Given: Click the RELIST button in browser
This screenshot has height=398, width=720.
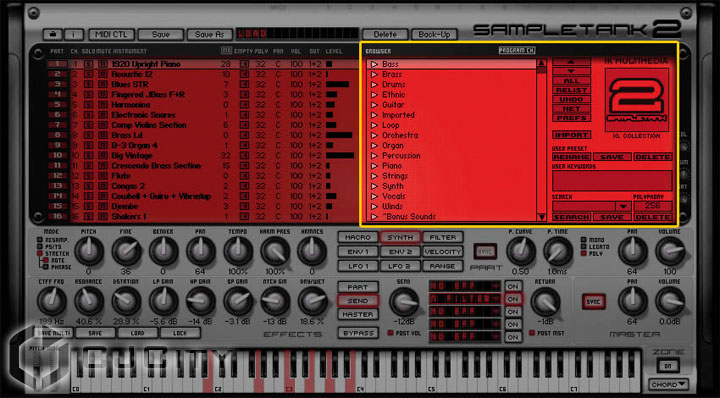Looking at the screenshot, I should (571, 90).
